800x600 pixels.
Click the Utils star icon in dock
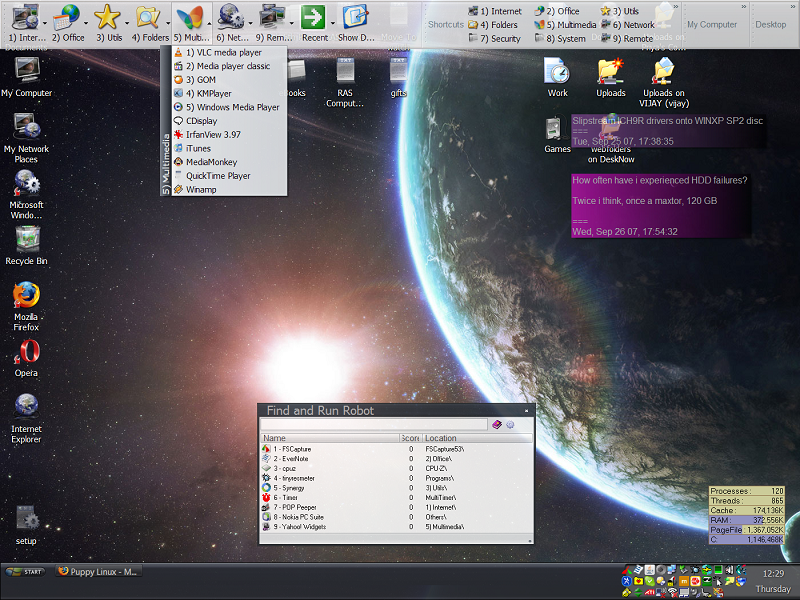[x=107, y=17]
